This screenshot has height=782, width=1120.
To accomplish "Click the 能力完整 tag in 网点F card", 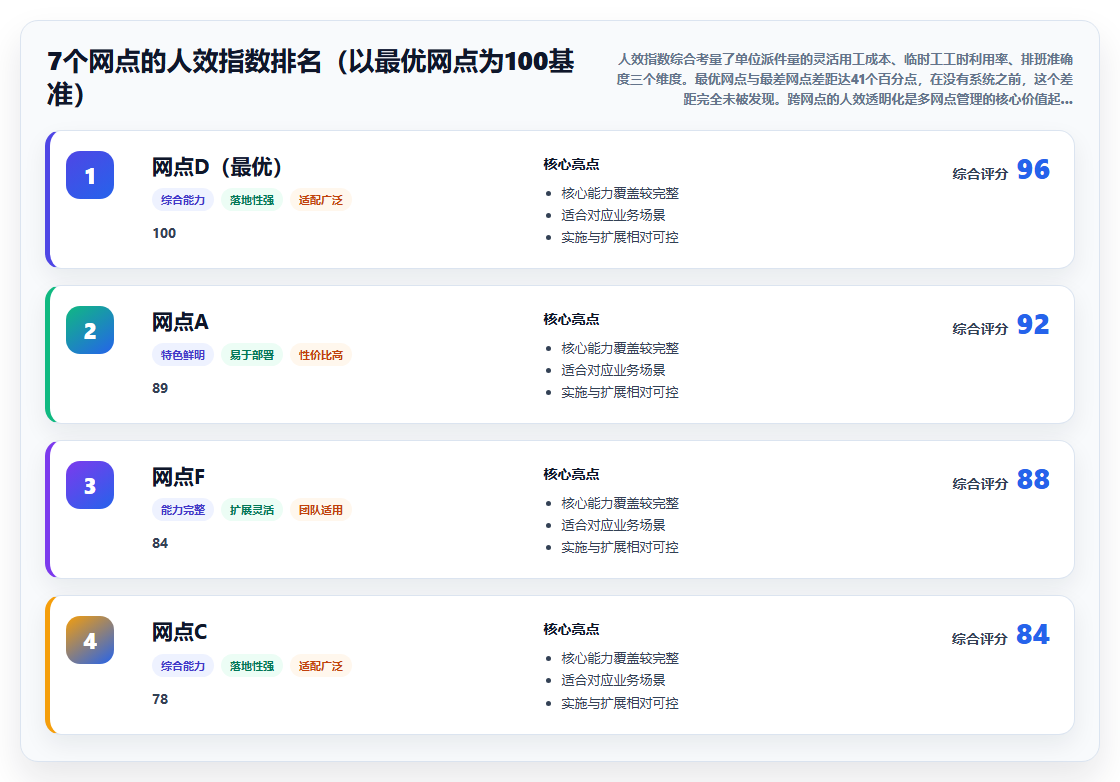I will tap(183, 510).
